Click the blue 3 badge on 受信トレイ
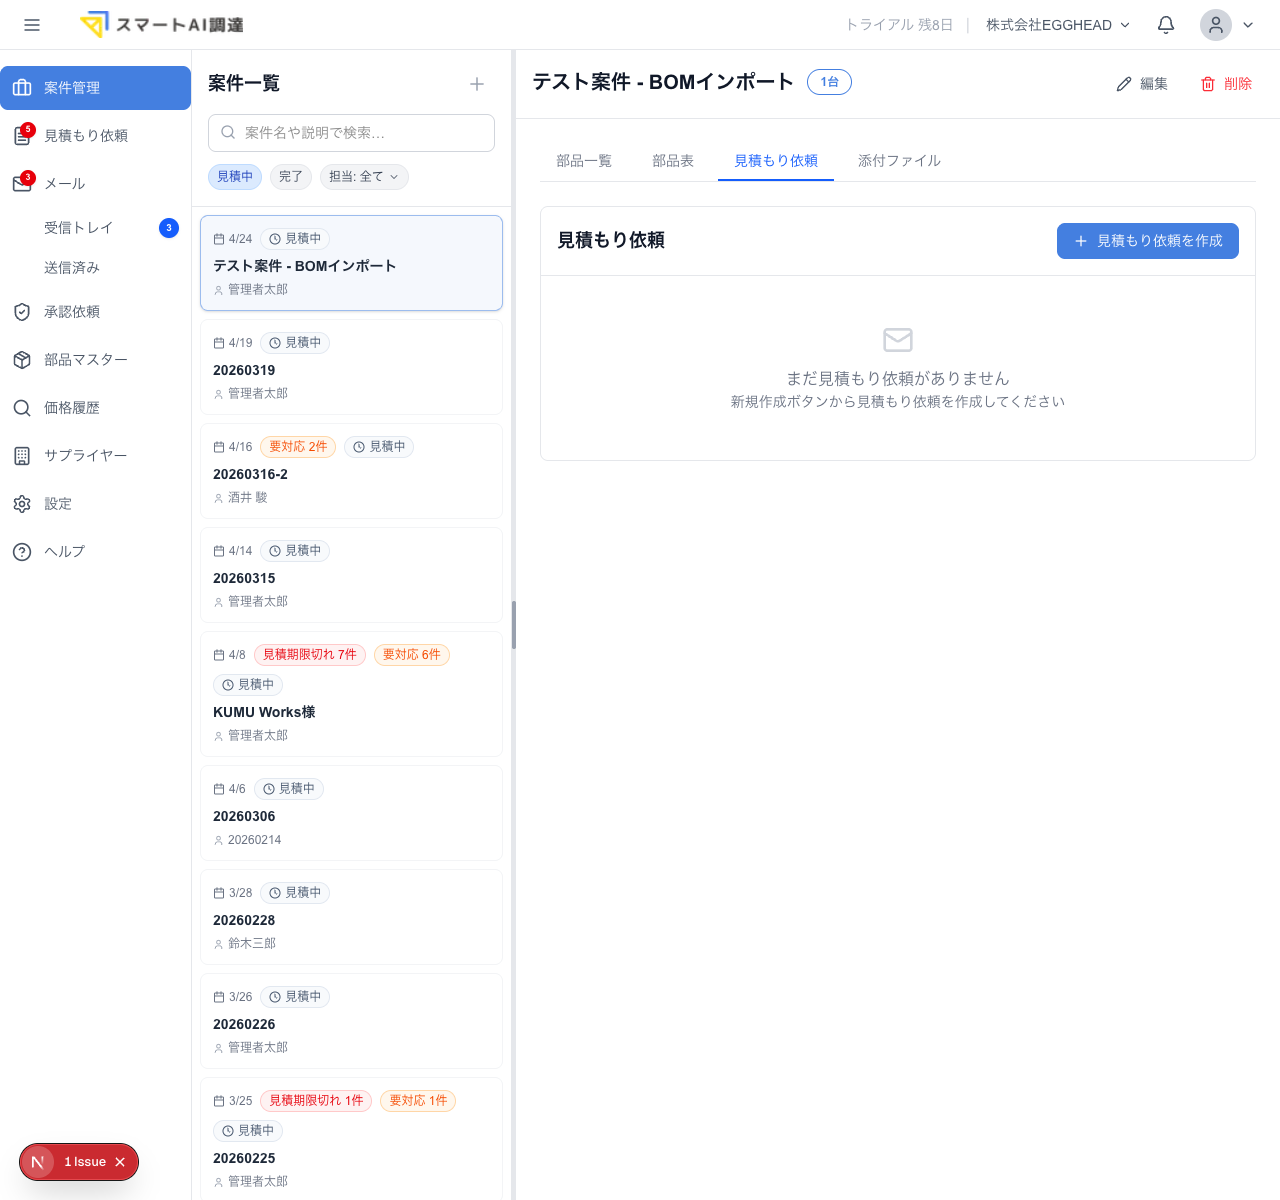This screenshot has height=1200, width=1280. pyautogui.click(x=169, y=228)
